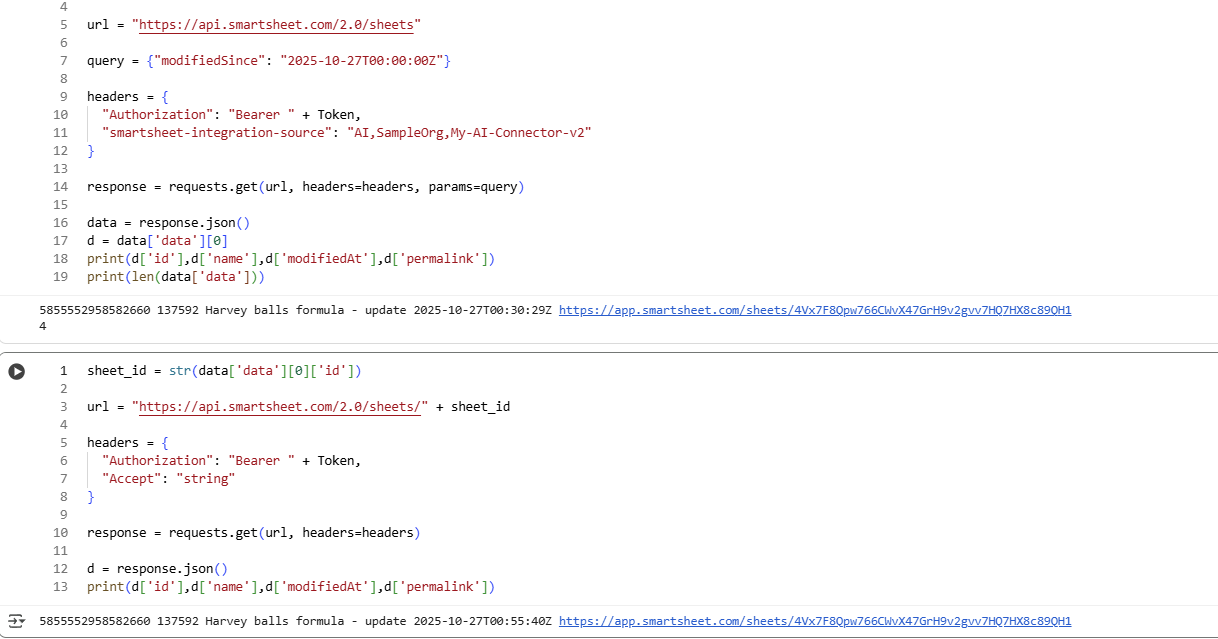The image size is (1218, 639).
Task: Place cursor on smartsheet-integration-source header line
Action: [347, 133]
